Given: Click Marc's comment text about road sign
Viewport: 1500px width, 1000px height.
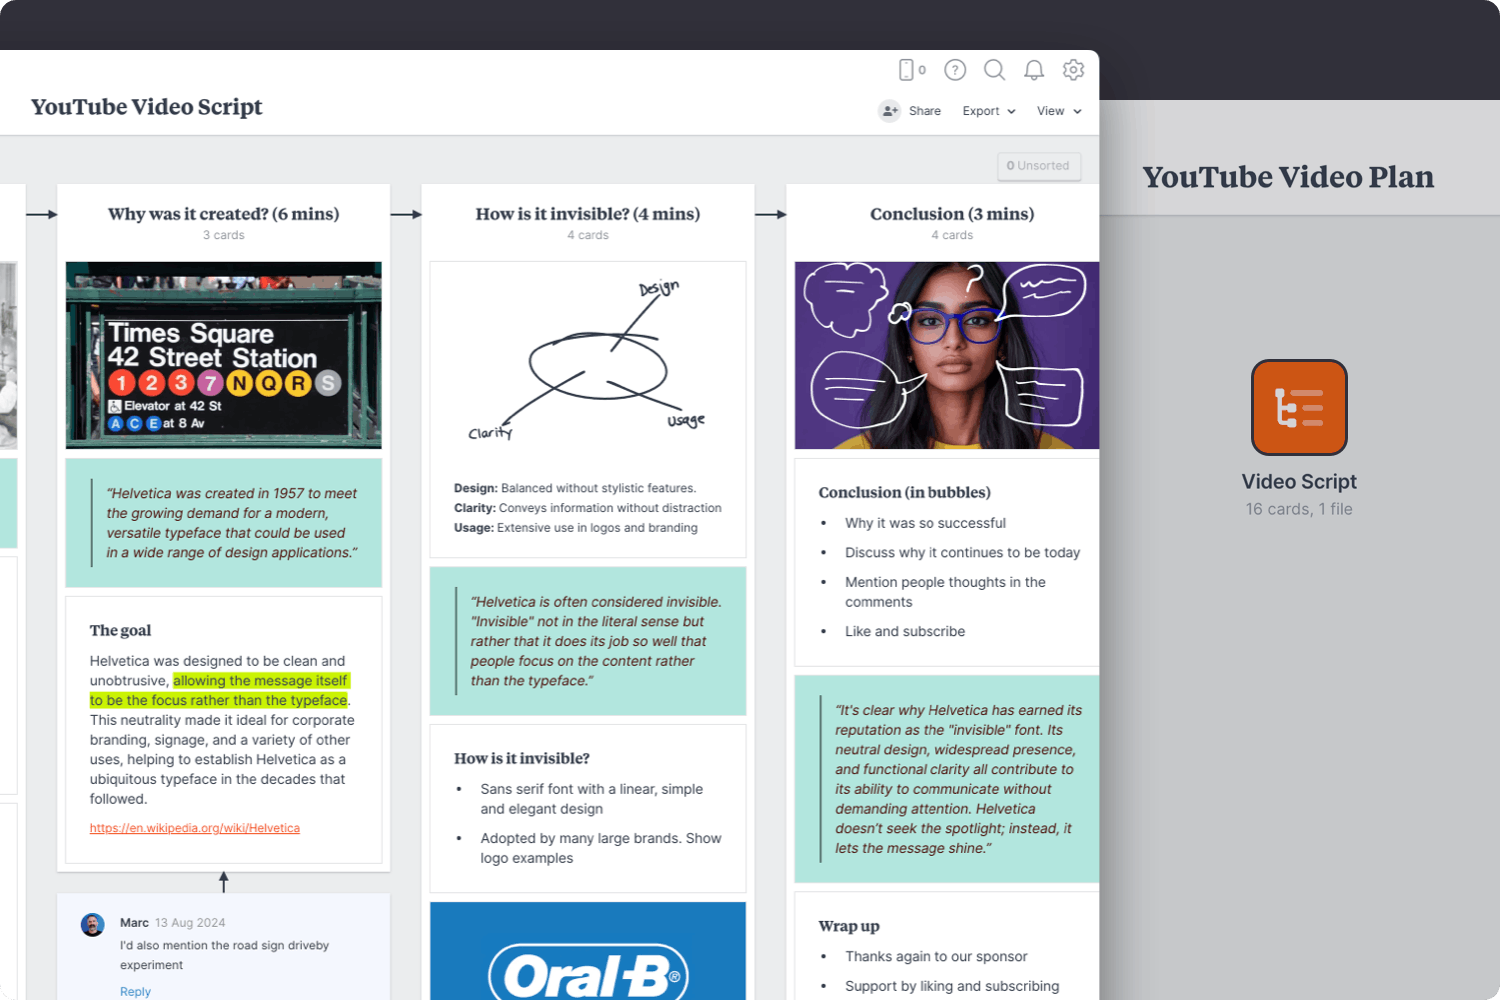Looking at the screenshot, I should pyautogui.click(x=224, y=955).
